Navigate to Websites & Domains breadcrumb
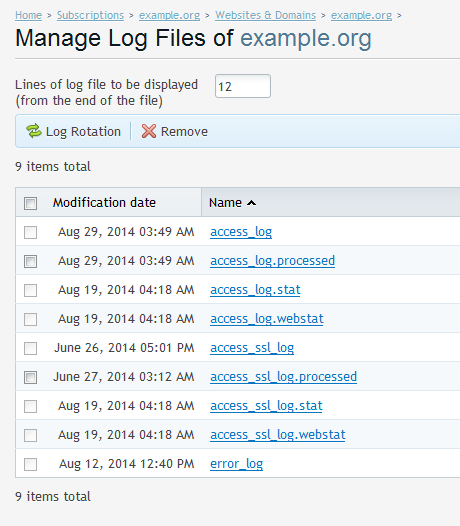The image size is (460, 526). 265,15
